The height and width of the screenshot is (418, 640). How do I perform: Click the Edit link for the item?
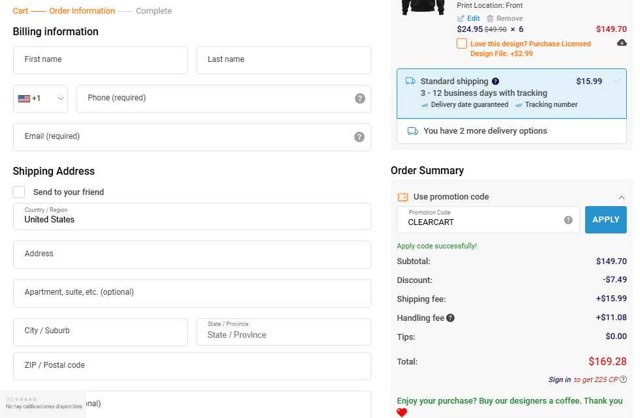coord(473,18)
